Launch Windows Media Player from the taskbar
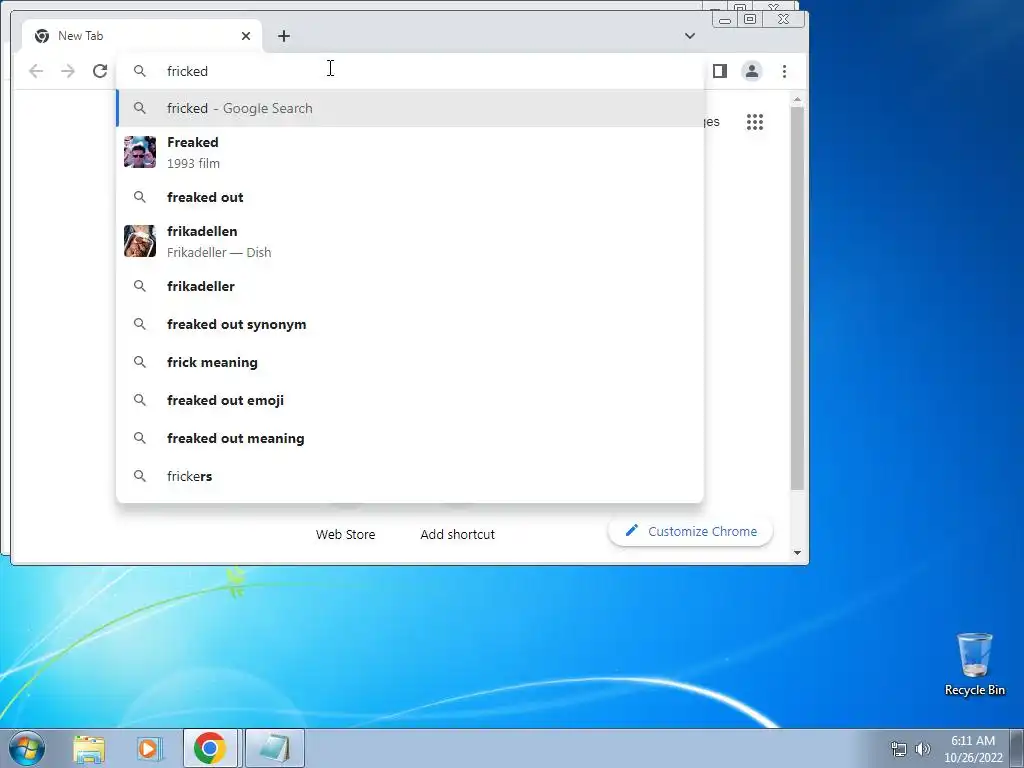The width and height of the screenshot is (1024, 768). pyautogui.click(x=150, y=748)
